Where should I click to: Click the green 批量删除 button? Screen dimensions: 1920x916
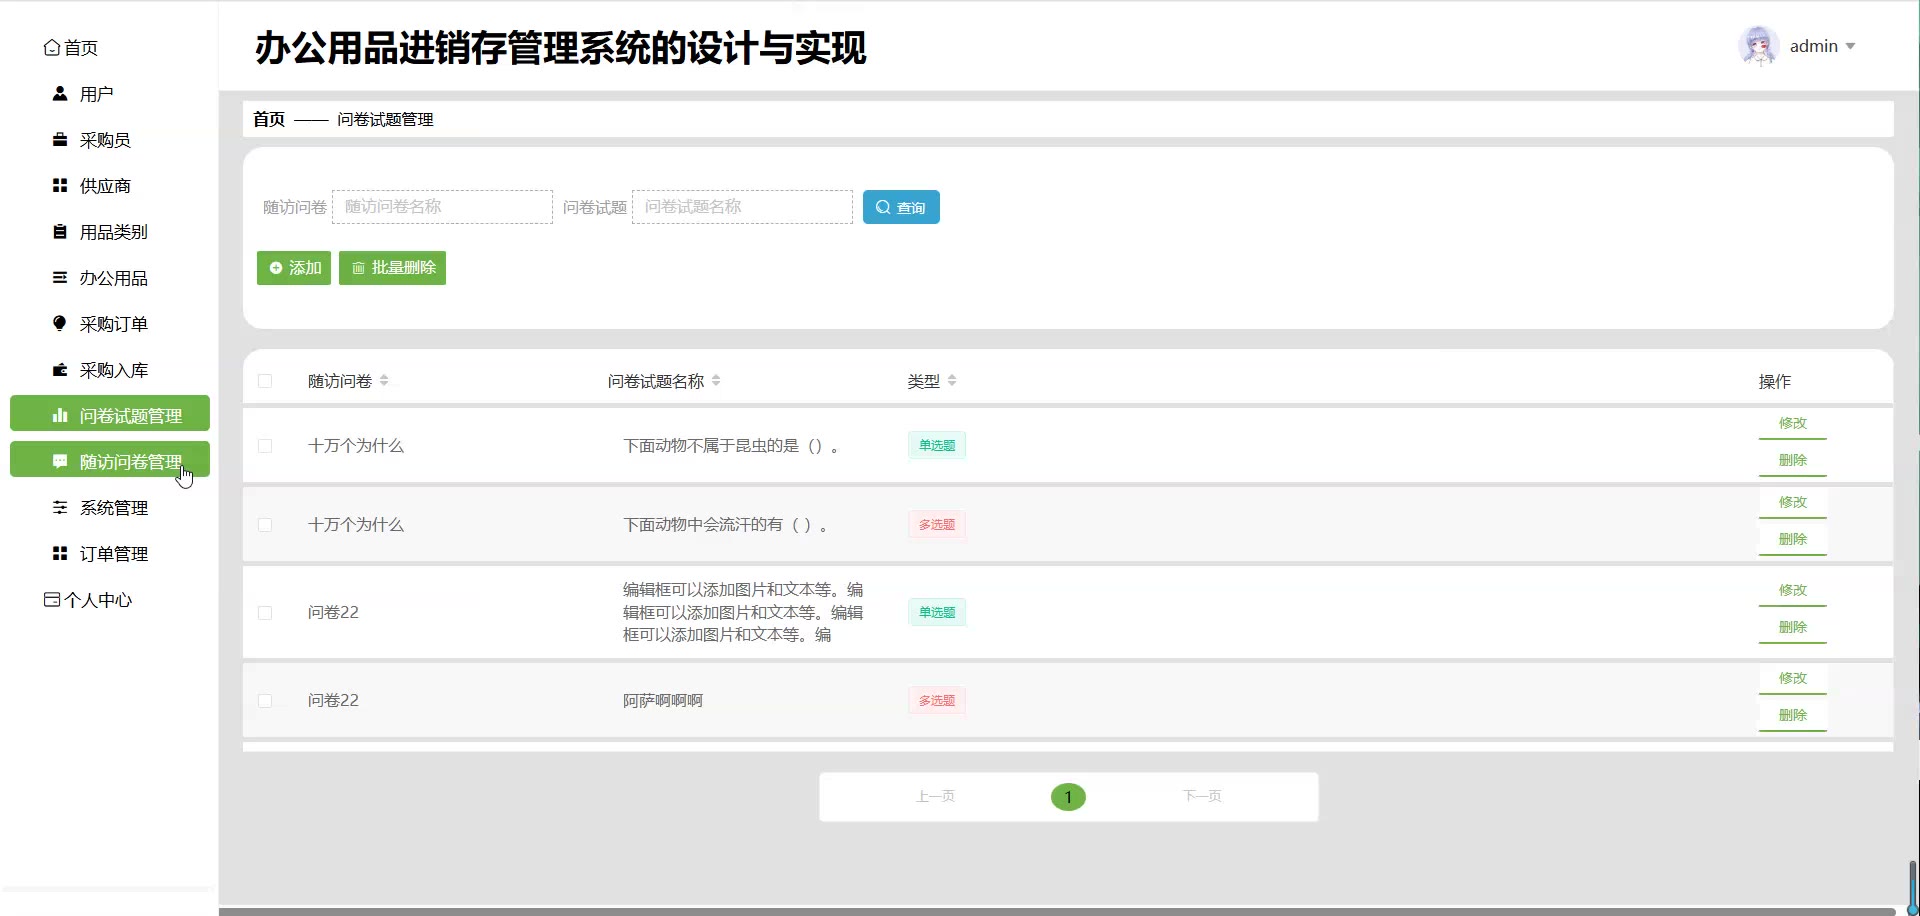pyautogui.click(x=392, y=268)
